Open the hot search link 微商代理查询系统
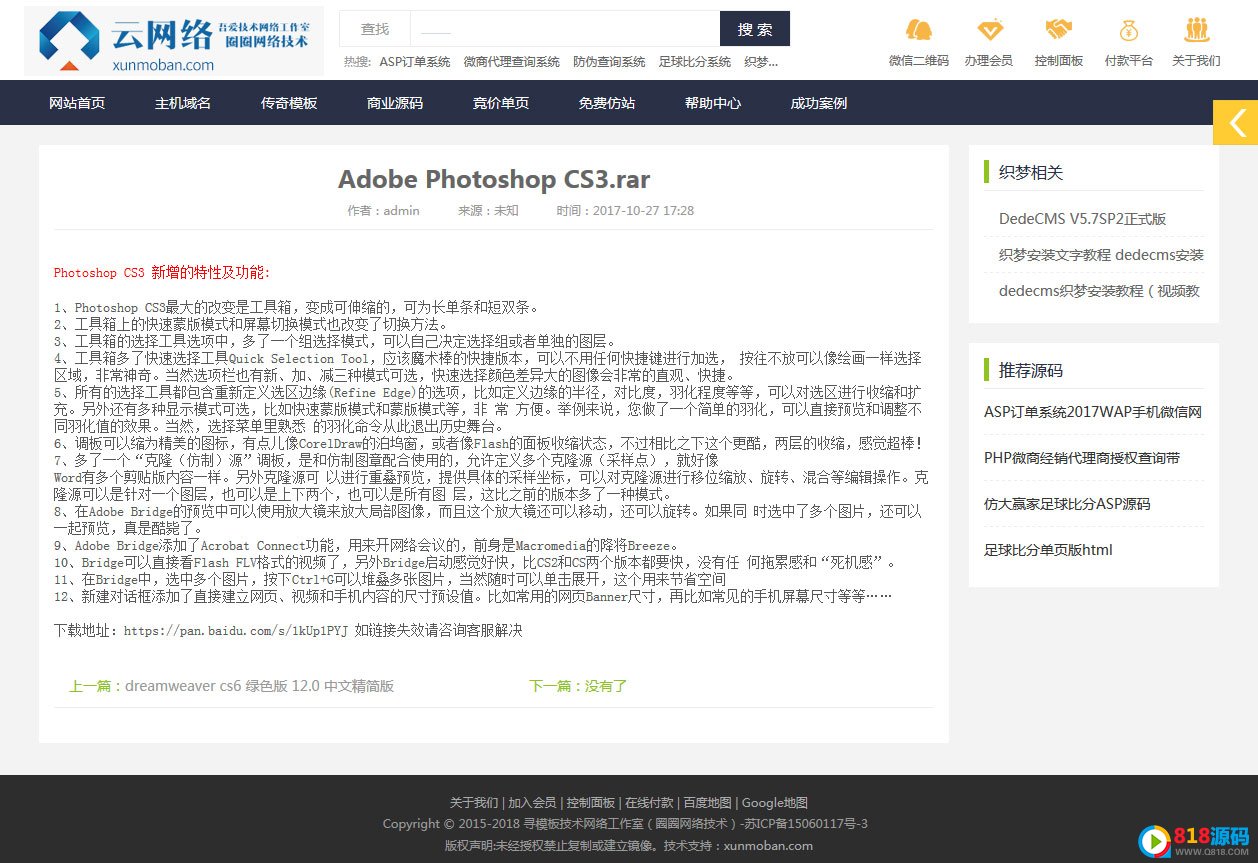 (512, 62)
